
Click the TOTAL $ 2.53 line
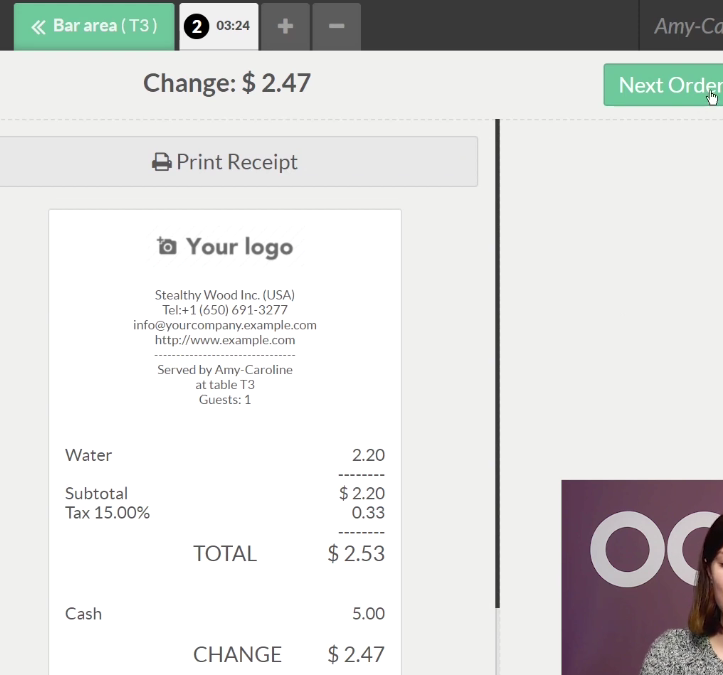[288, 553]
